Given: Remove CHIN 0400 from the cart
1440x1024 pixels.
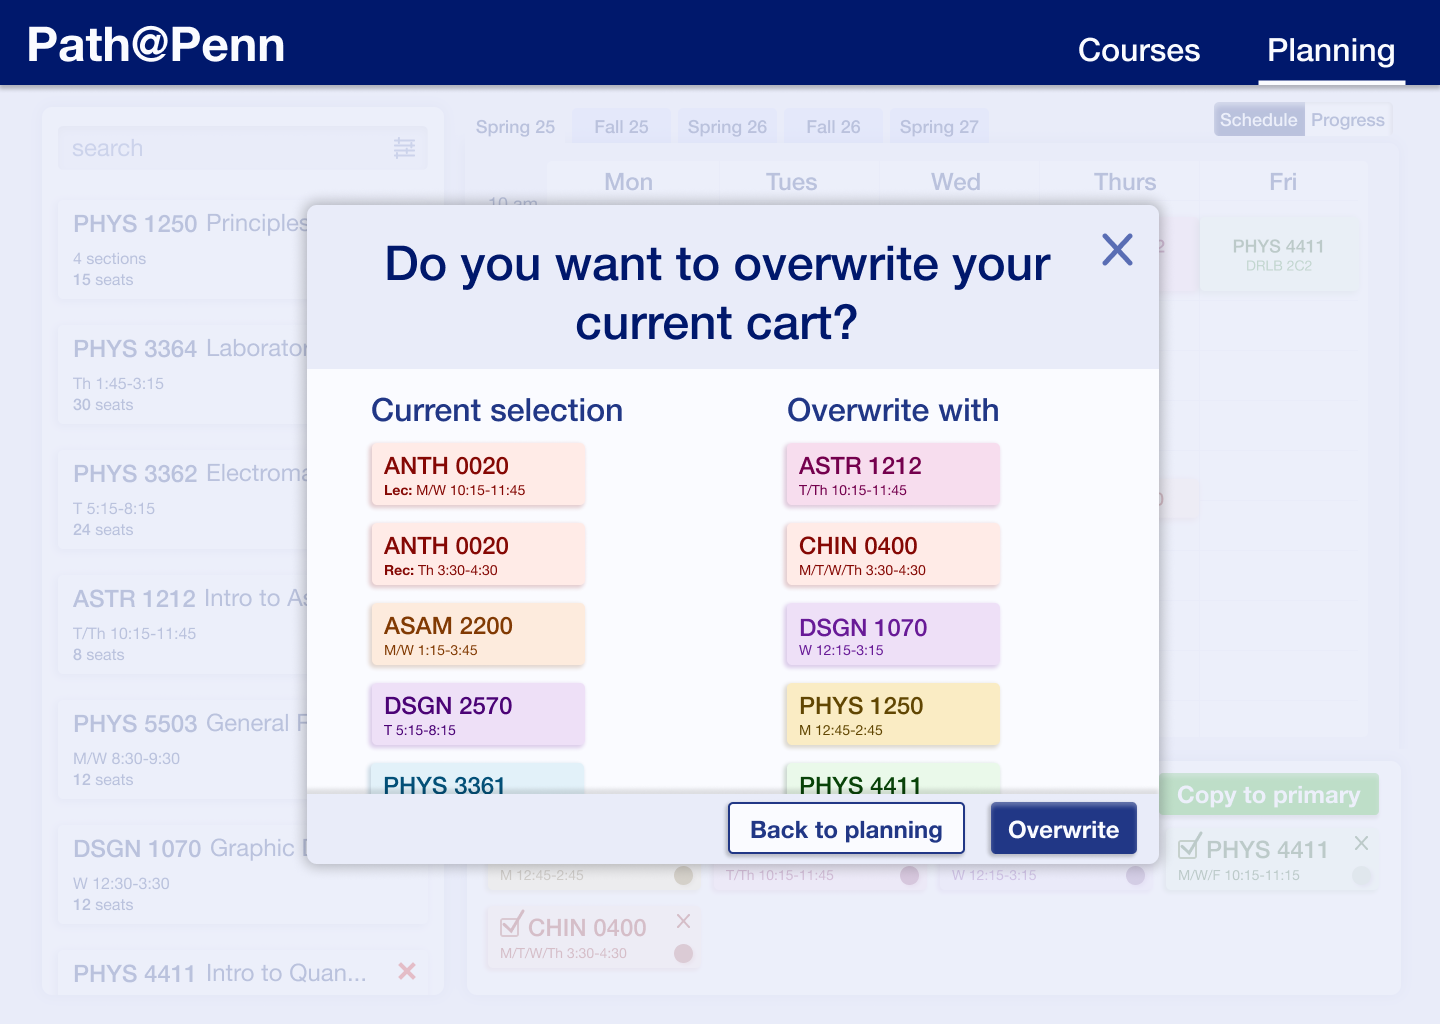Looking at the screenshot, I should click(x=684, y=921).
